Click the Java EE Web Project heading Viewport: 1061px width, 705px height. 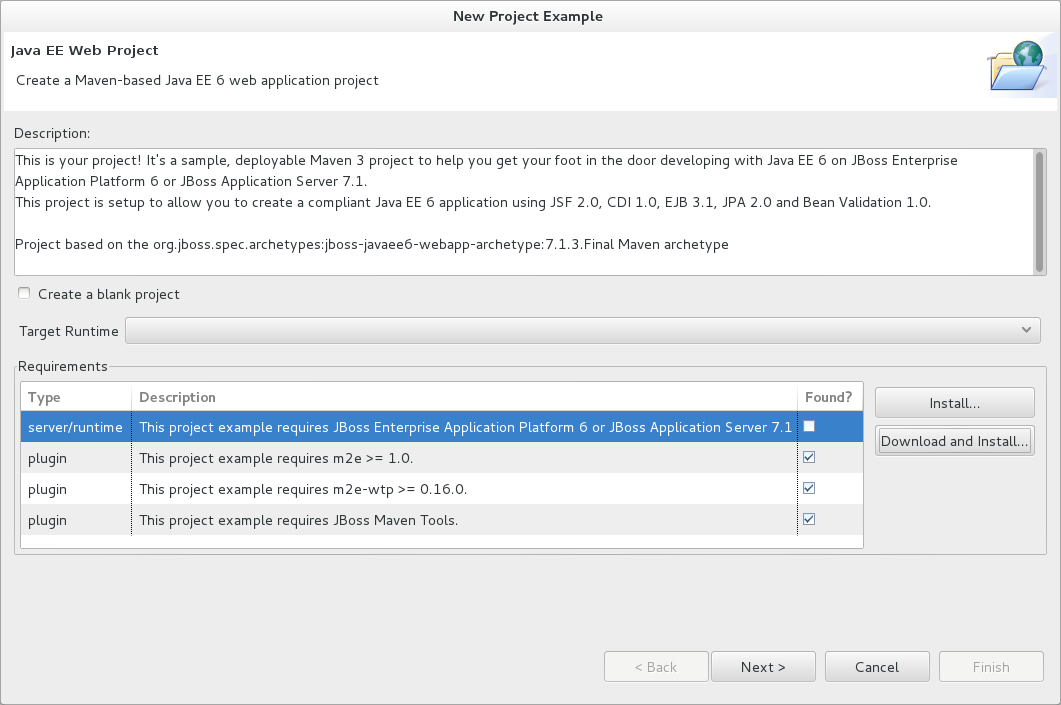coord(85,51)
